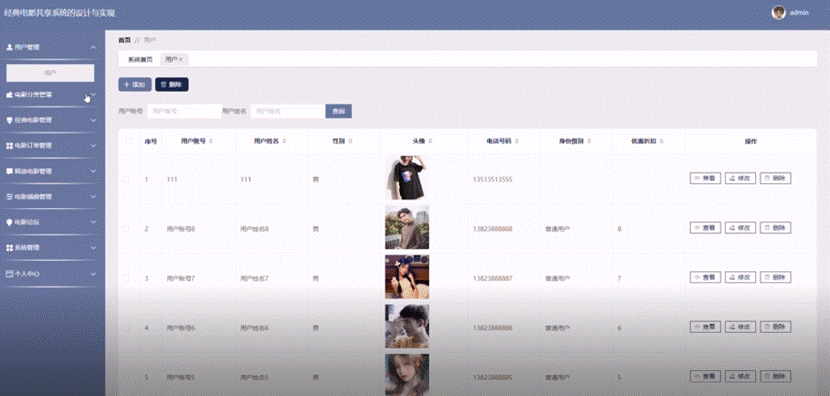Viewport: 830px width, 396px height.
Task: Click 普通用户 in 用户账号8 row
Action: (557, 229)
